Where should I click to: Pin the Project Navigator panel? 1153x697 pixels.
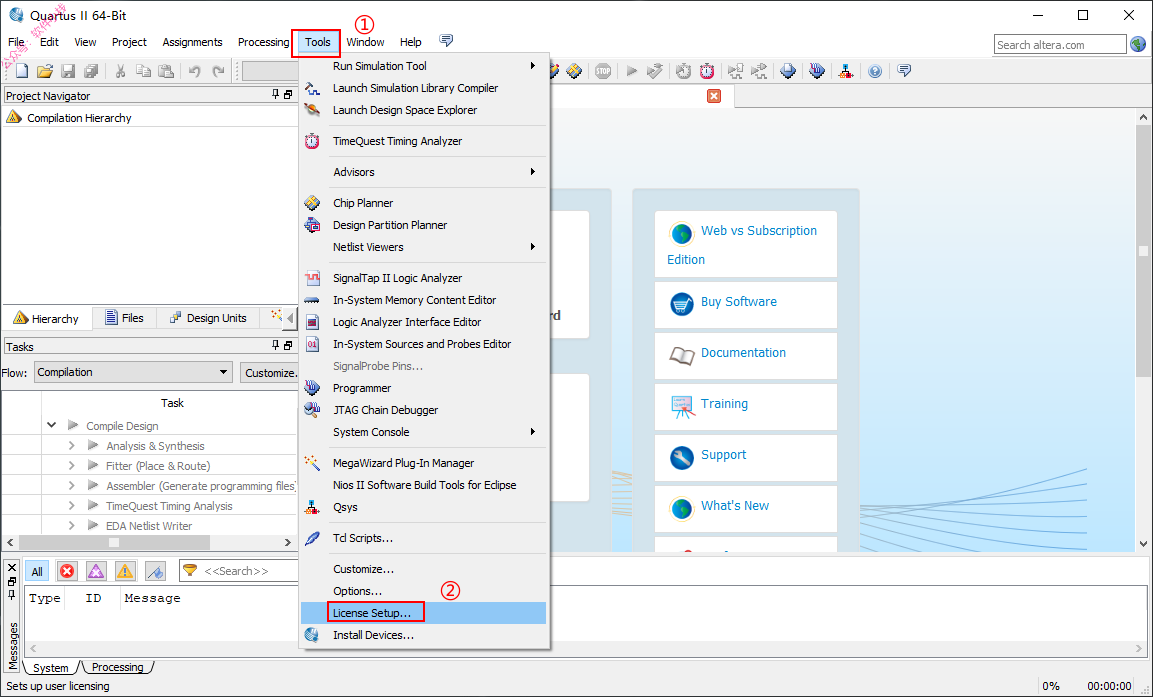point(276,95)
